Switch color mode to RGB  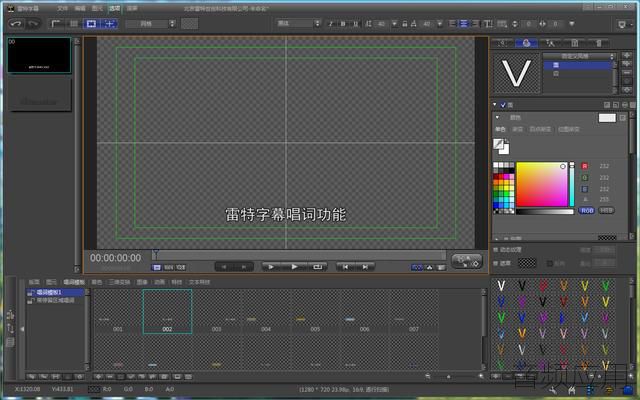[587, 211]
